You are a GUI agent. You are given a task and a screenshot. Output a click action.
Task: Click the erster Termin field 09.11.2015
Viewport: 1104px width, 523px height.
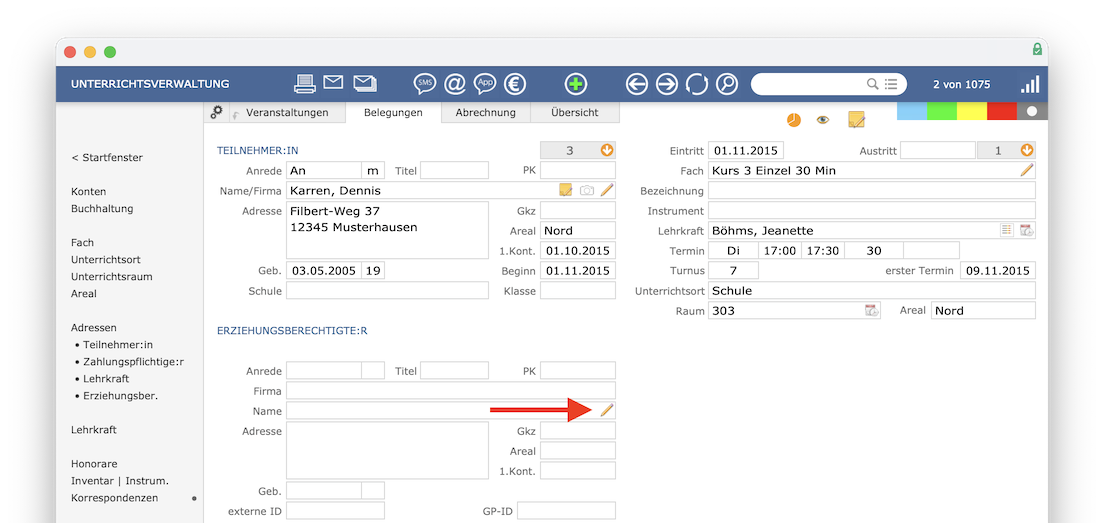(998, 270)
